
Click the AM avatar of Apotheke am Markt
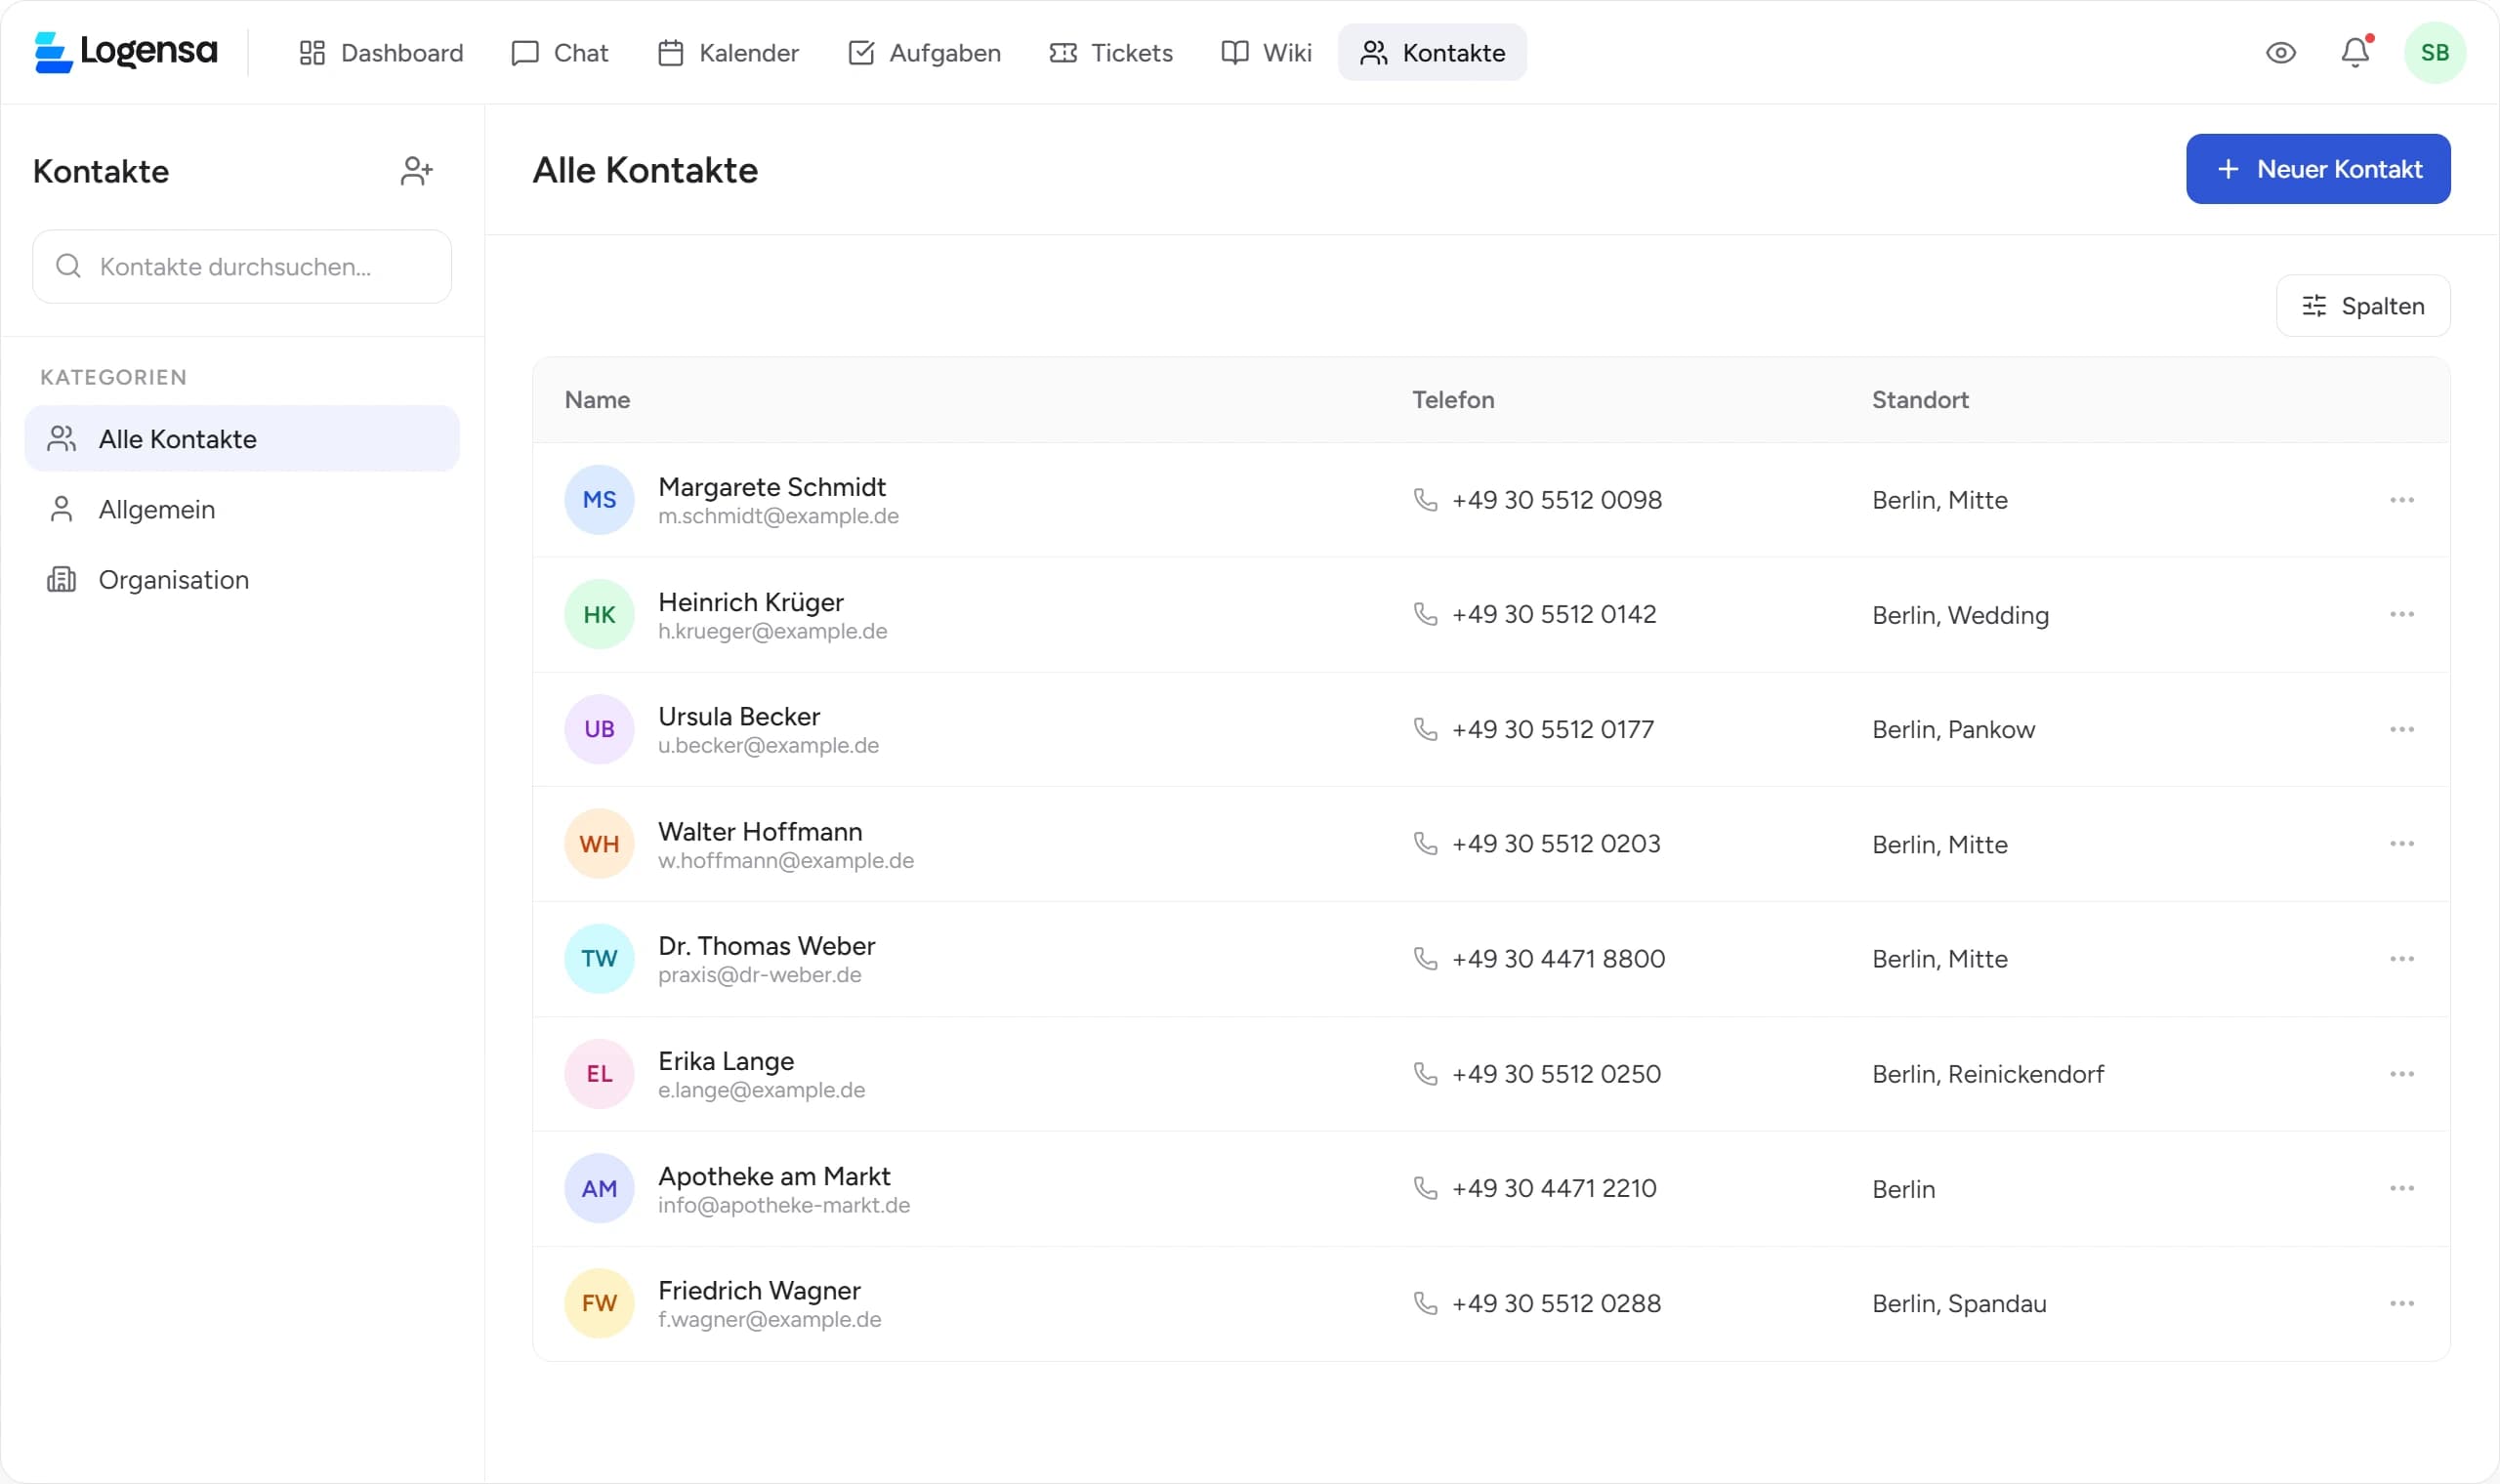click(x=599, y=1188)
